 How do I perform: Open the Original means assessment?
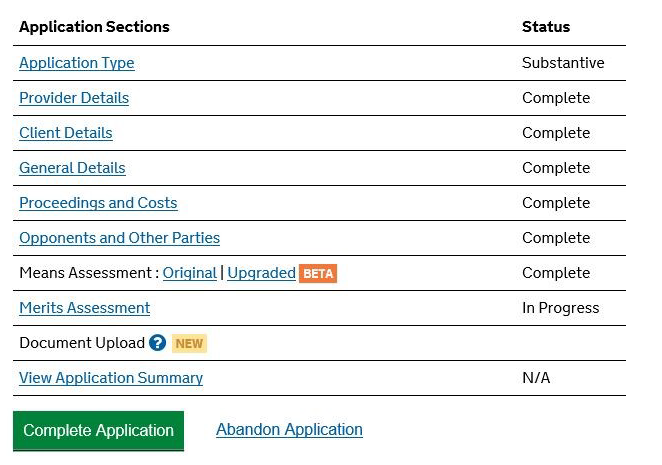coord(190,273)
